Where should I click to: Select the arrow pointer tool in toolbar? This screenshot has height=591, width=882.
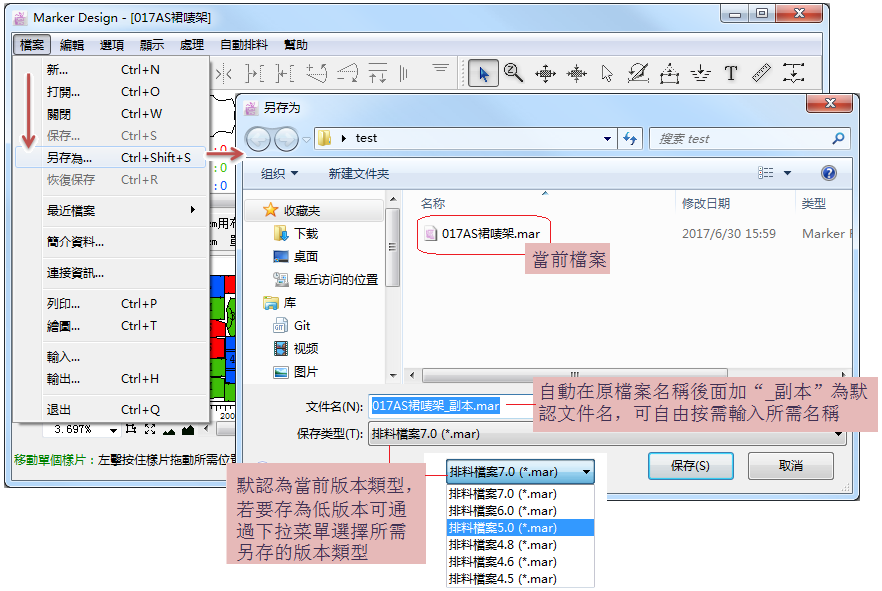484,73
